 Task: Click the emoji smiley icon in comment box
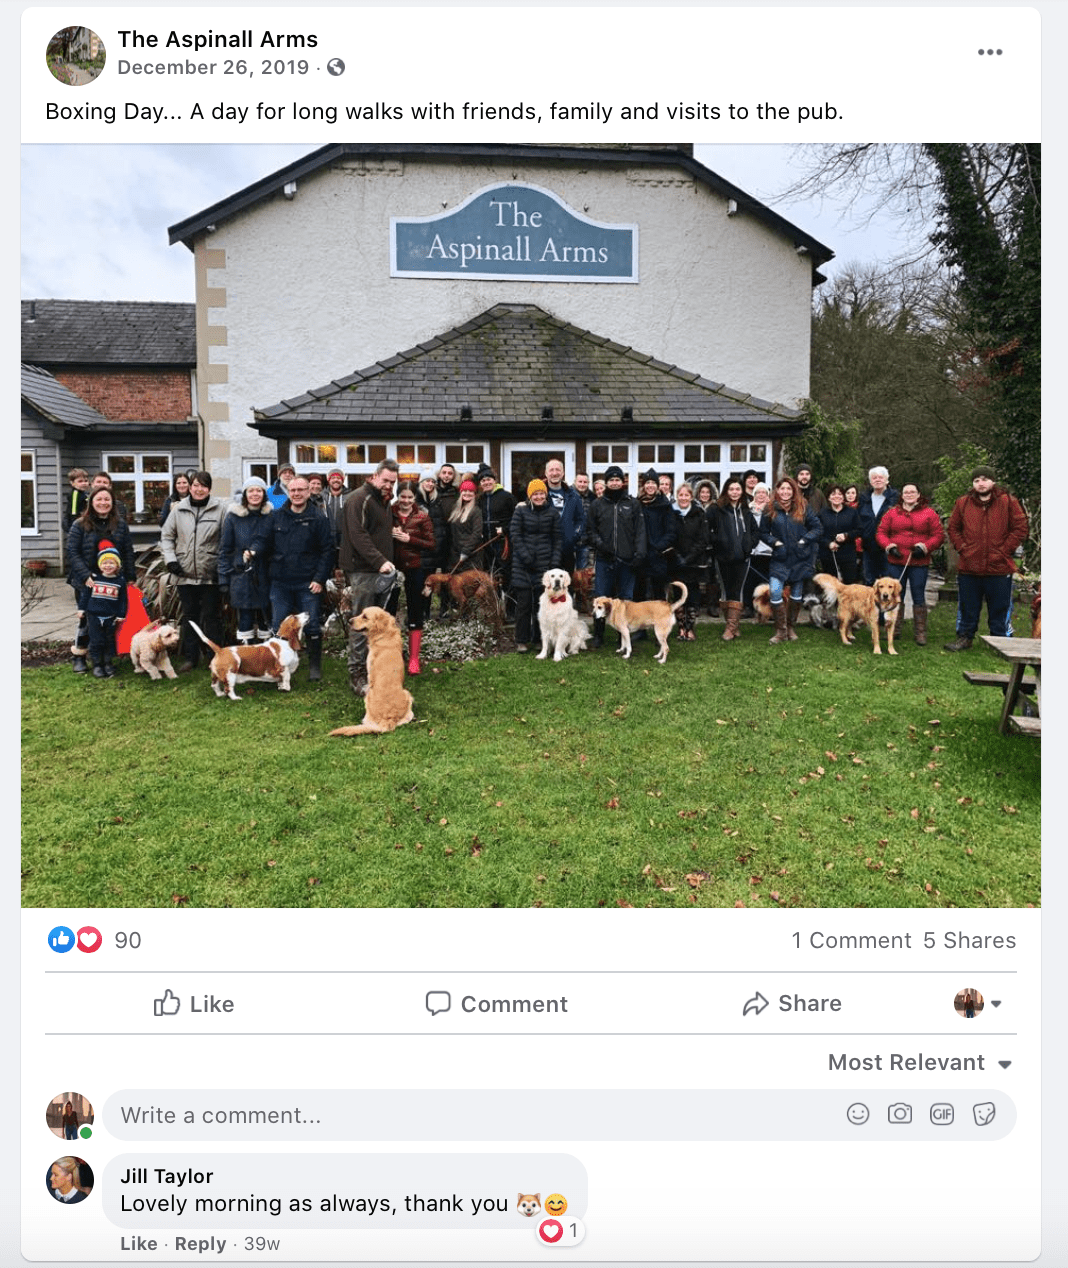[858, 1114]
